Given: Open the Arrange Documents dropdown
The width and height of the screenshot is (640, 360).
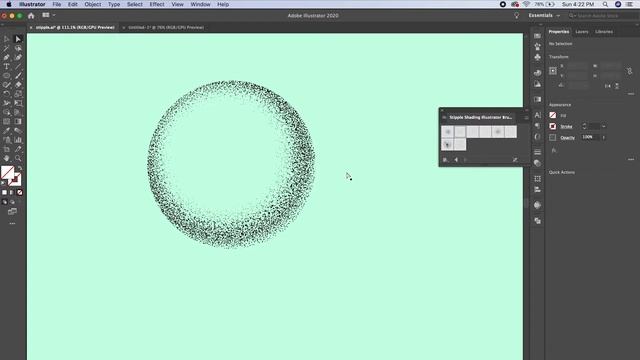Looking at the screenshot, I should point(49,16).
